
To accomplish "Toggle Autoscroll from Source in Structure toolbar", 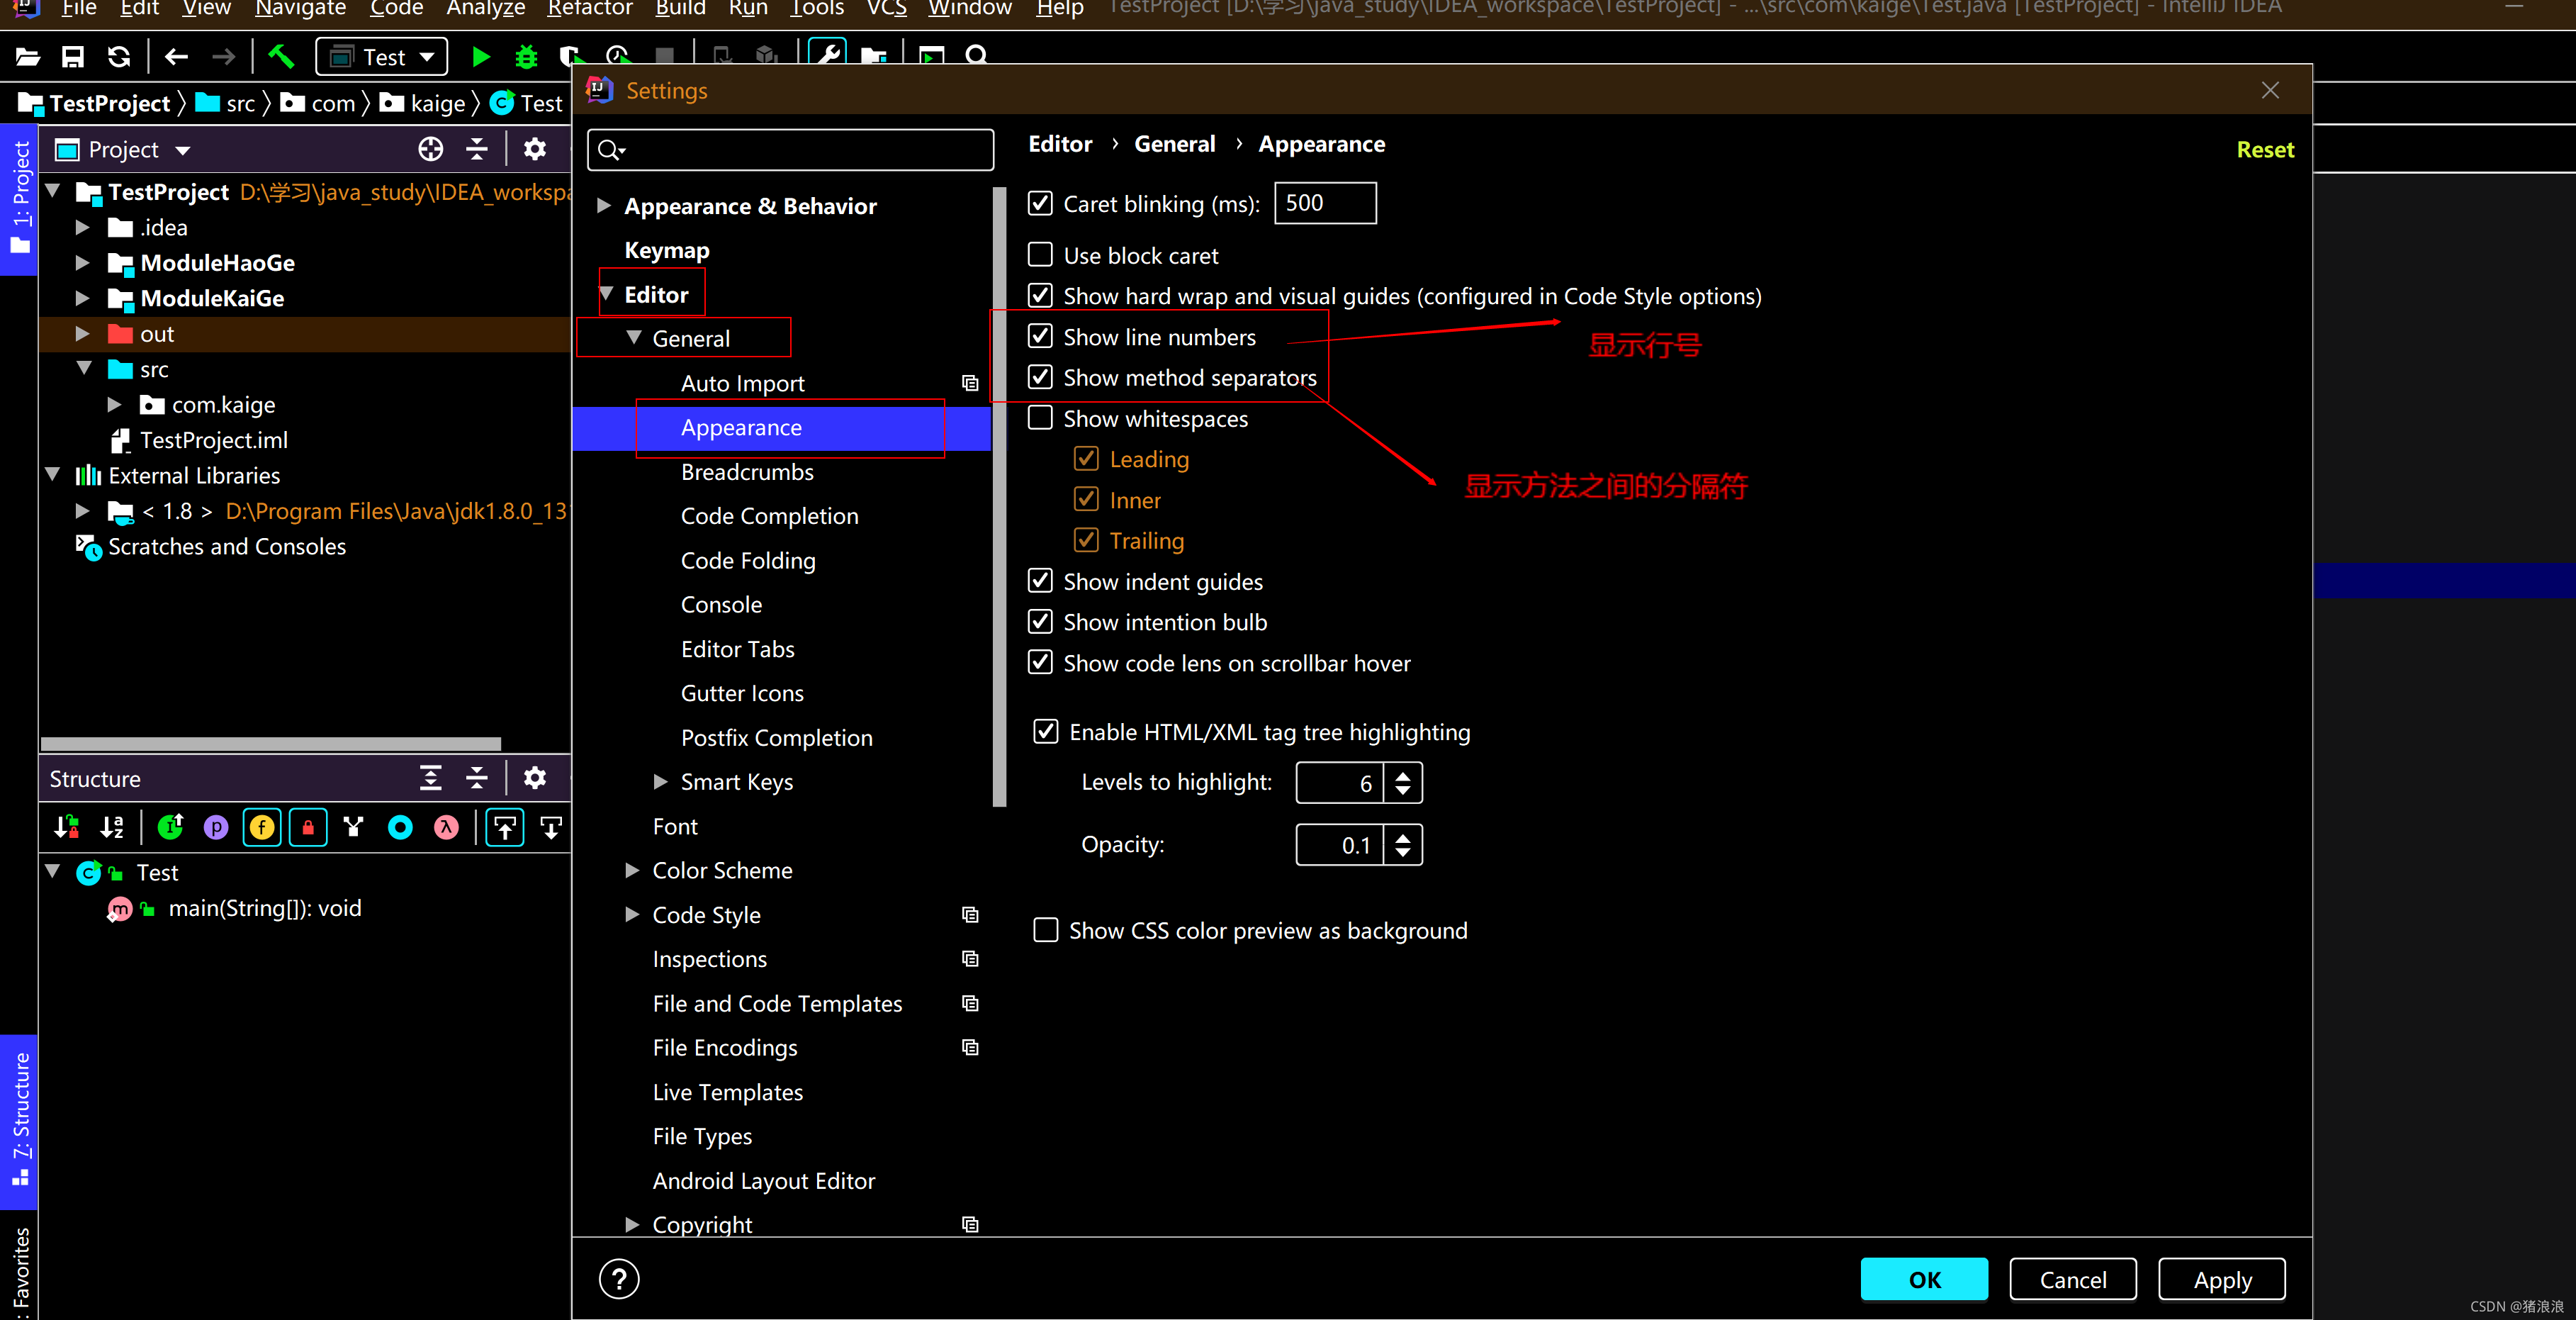I will pyautogui.click(x=551, y=827).
